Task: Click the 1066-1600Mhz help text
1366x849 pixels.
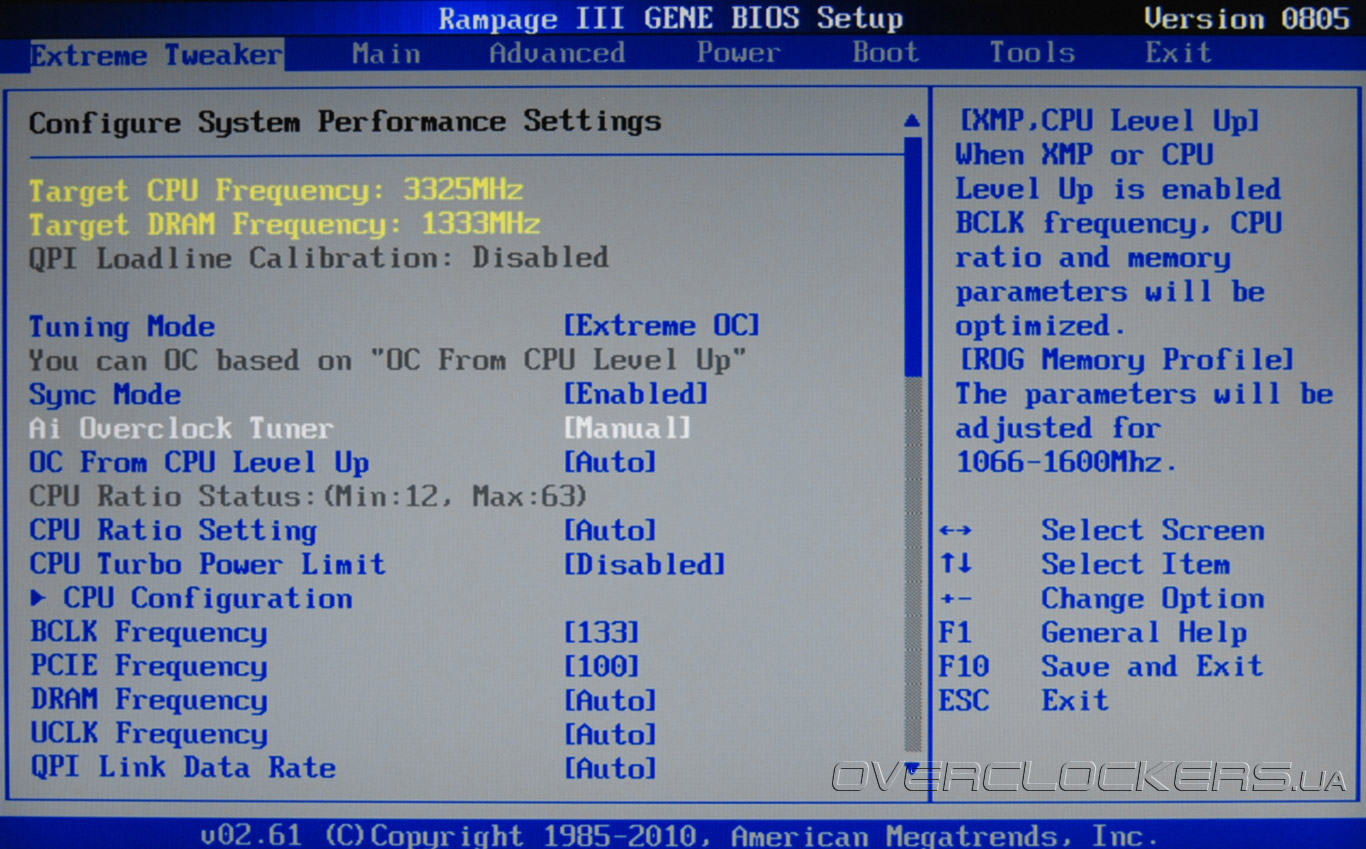Action: [x=1066, y=461]
